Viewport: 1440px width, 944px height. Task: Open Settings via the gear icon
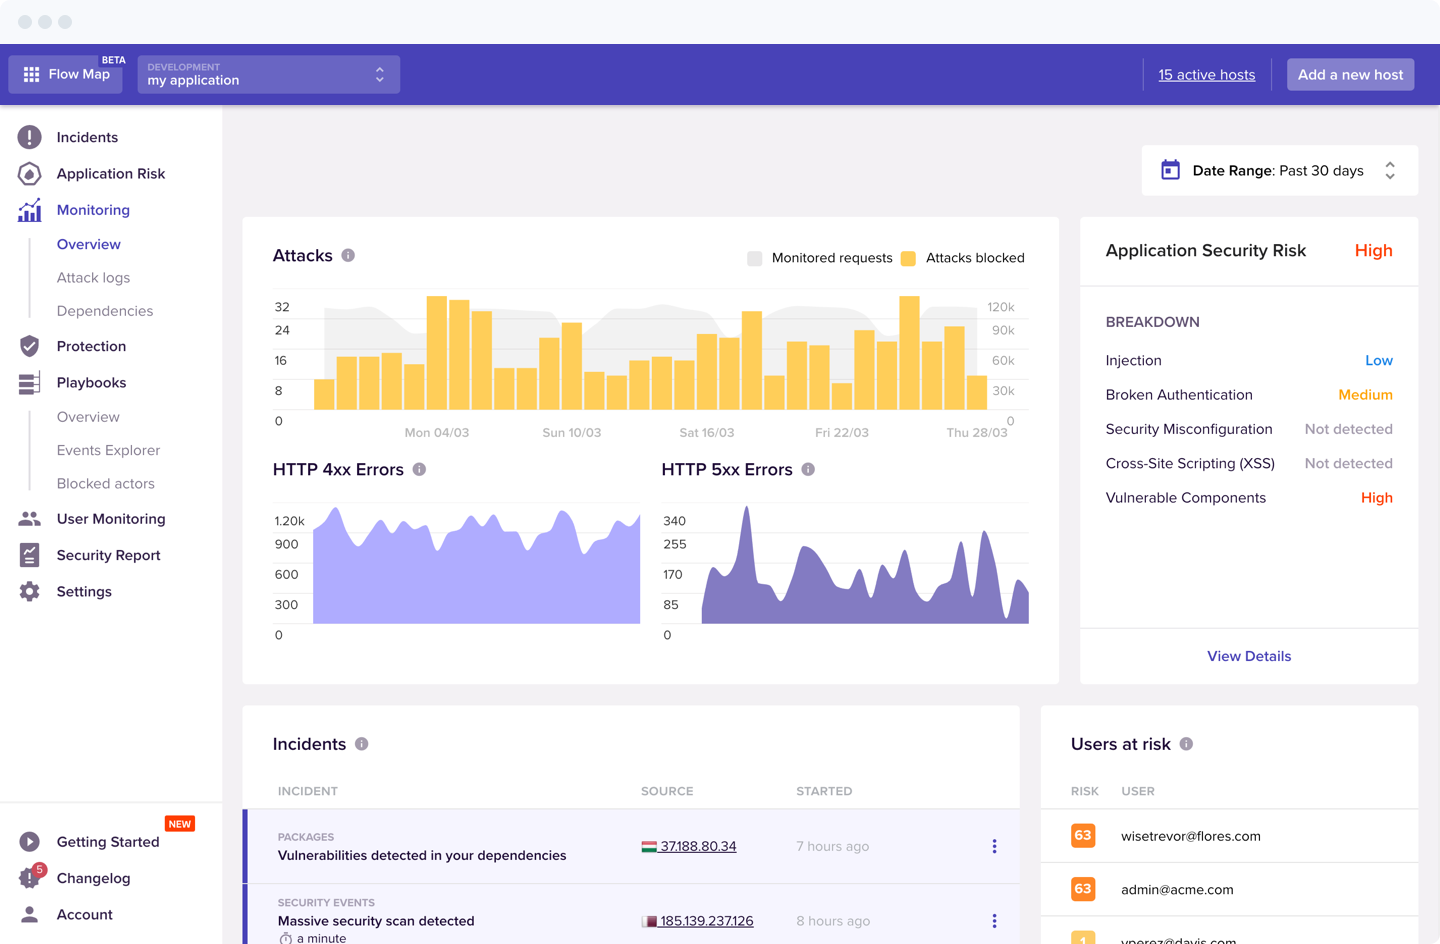(30, 592)
